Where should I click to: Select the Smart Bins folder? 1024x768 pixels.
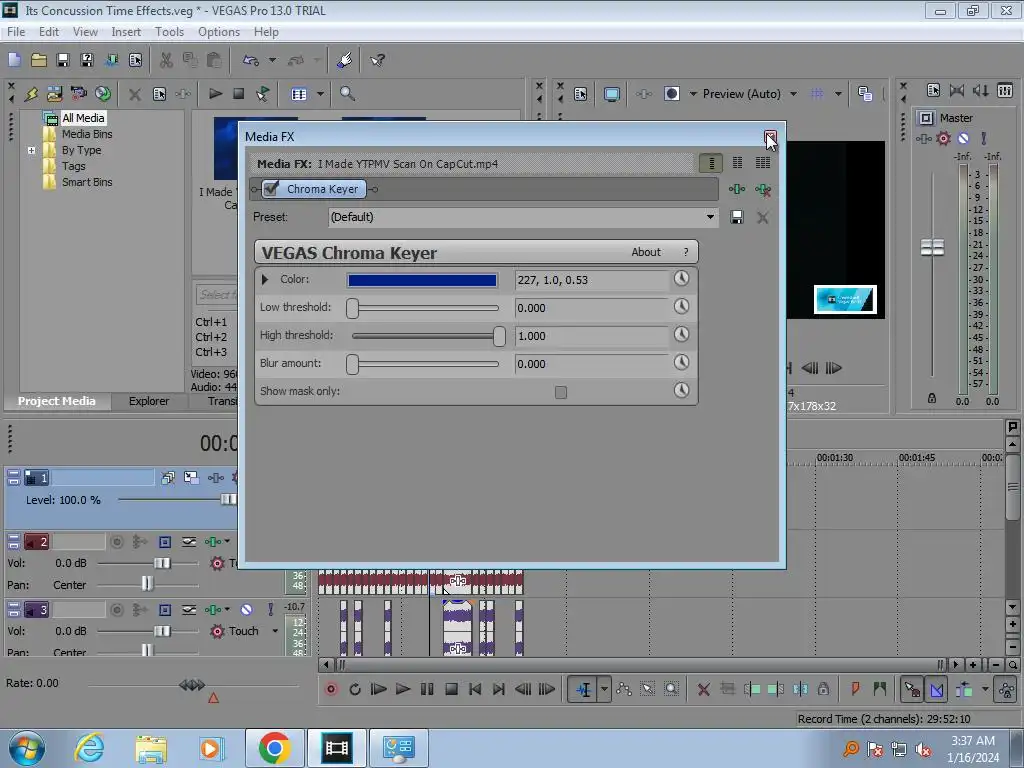pyautogui.click(x=87, y=182)
